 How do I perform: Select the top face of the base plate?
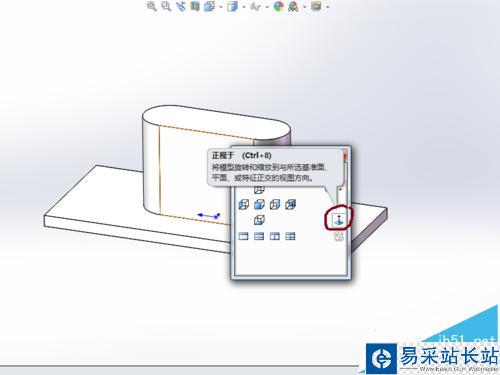pos(100,197)
